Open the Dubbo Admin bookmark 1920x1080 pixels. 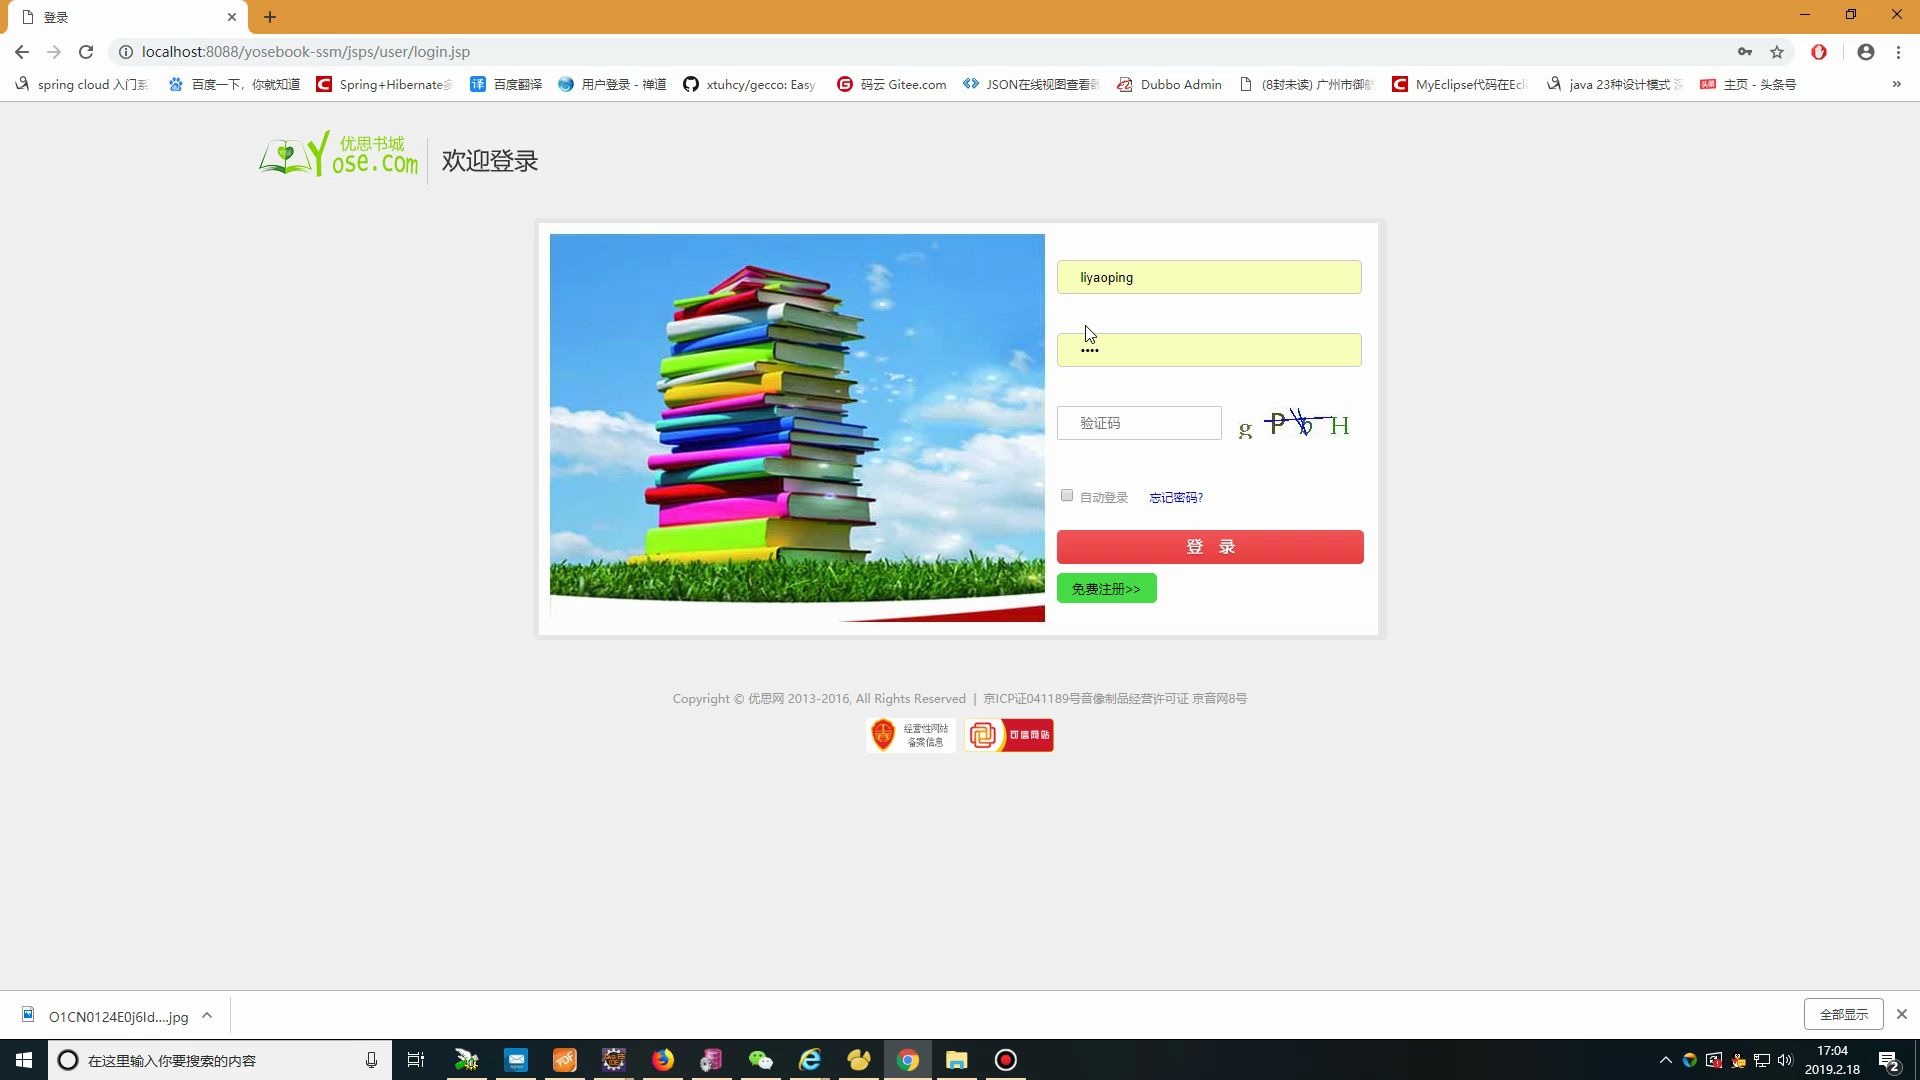pos(1169,85)
